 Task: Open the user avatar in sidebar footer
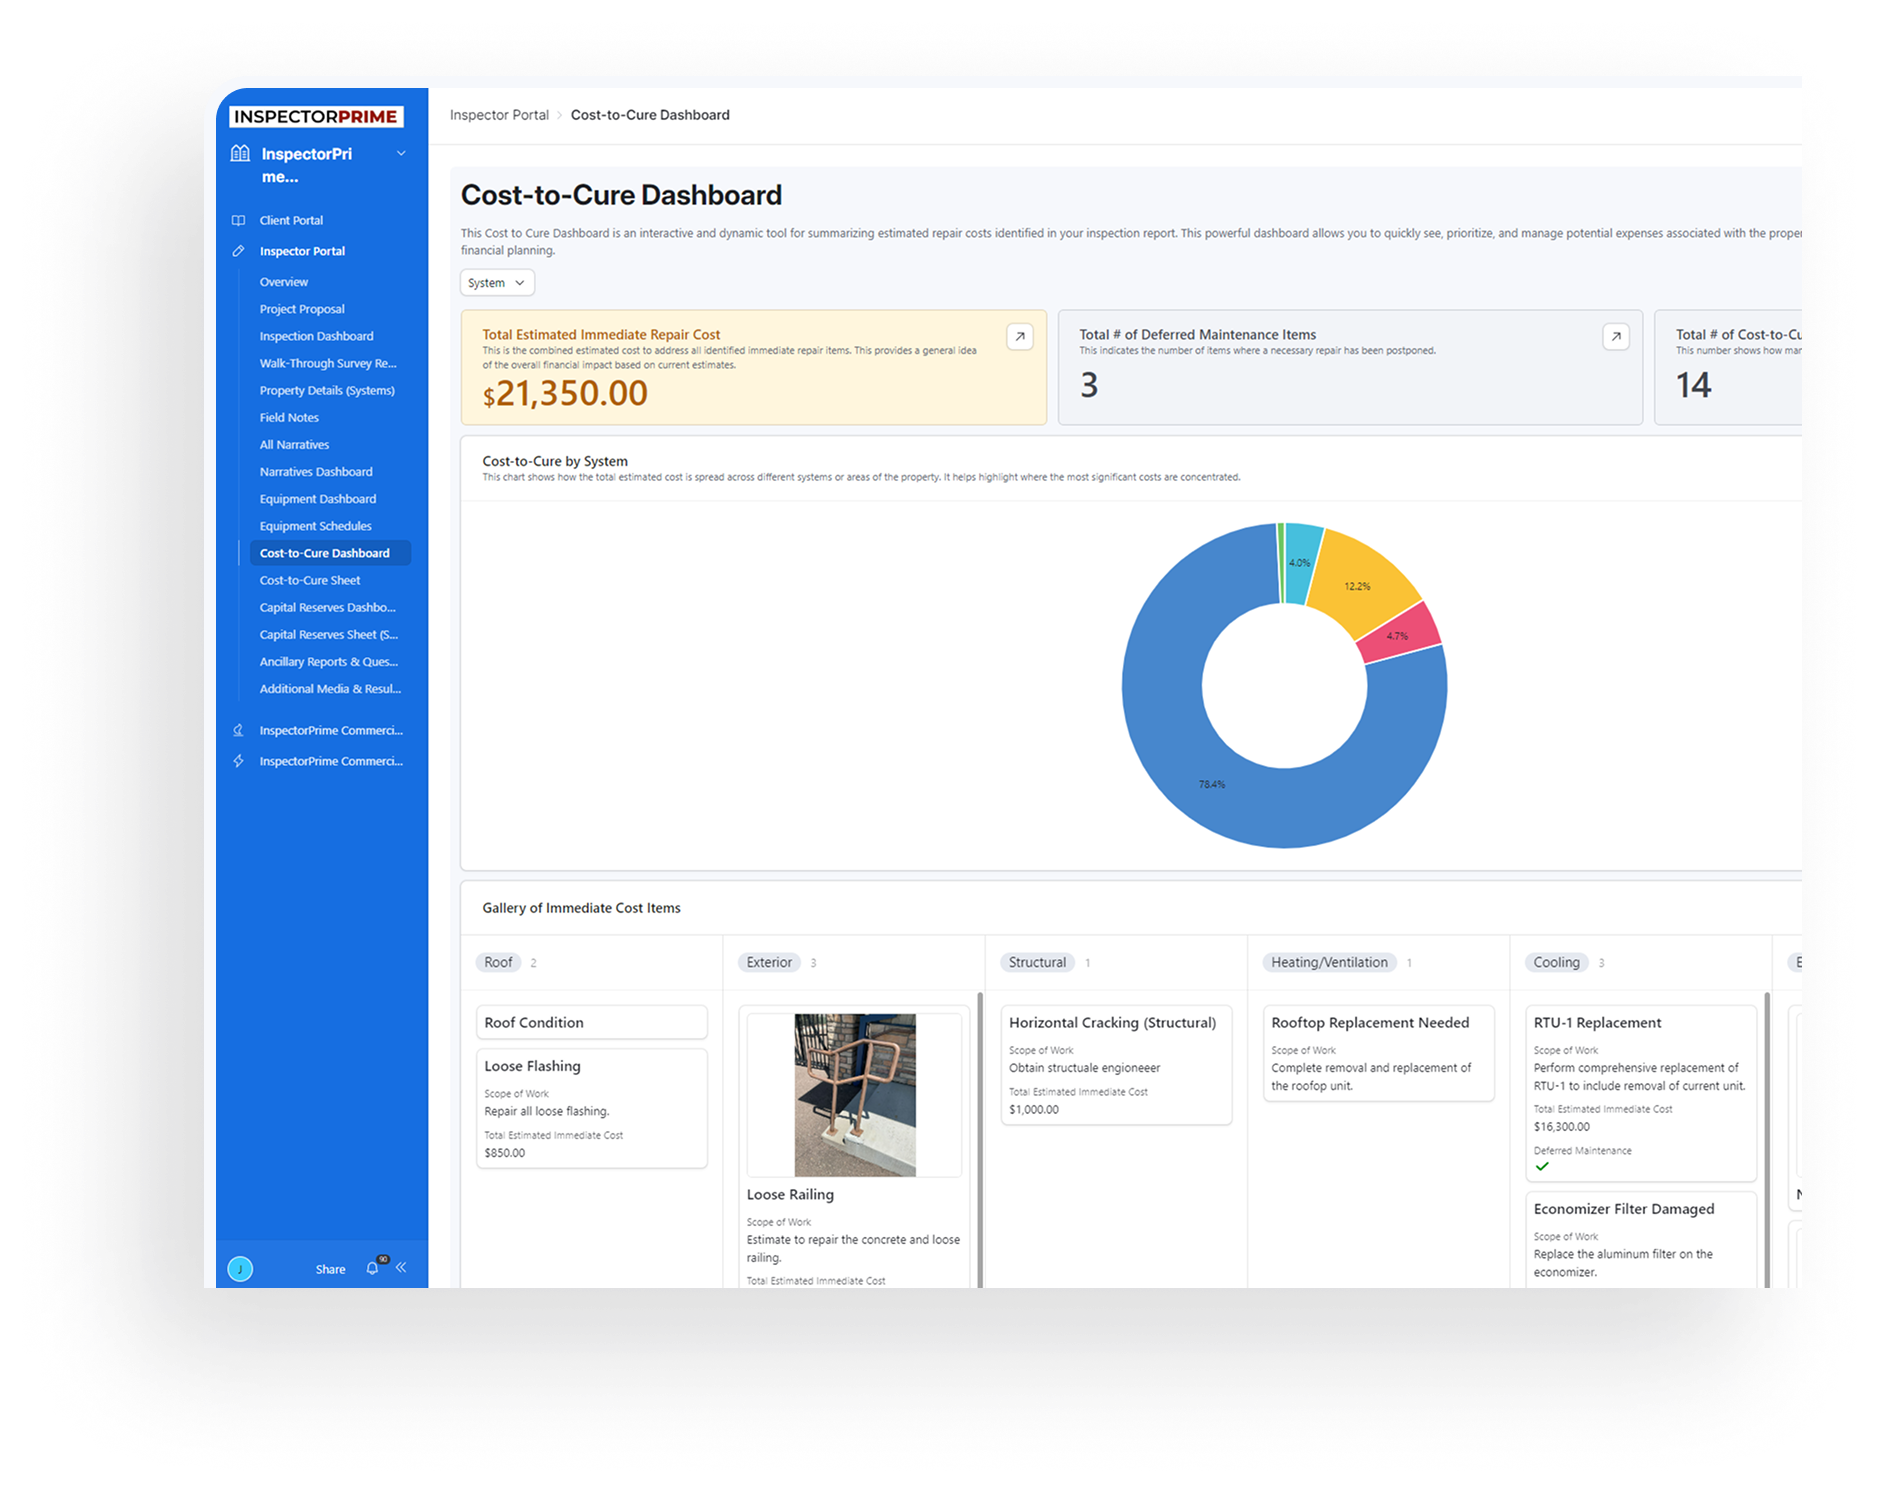click(x=240, y=1269)
